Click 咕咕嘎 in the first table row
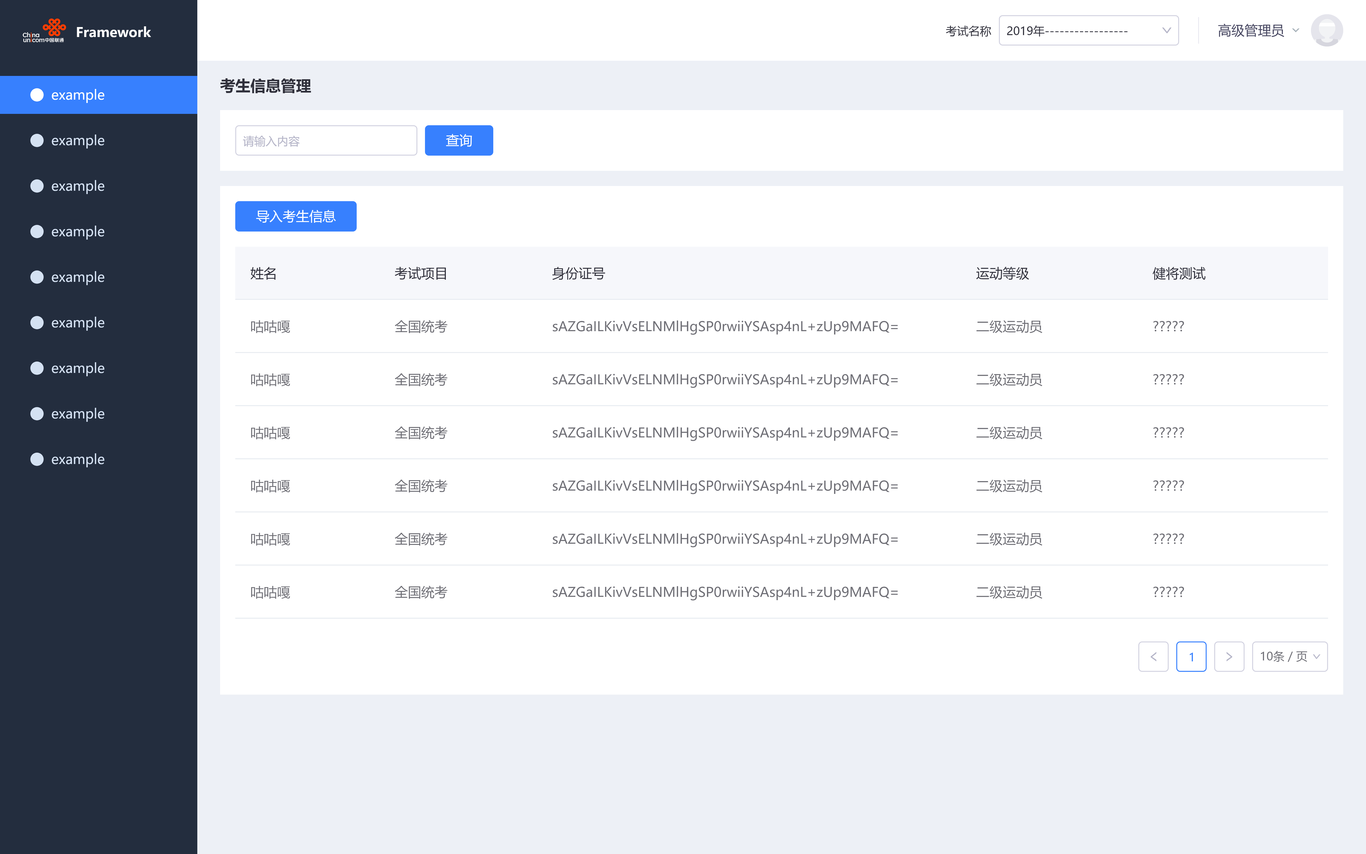Image resolution: width=1366 pixels, height=854 pixels. point(270,327)
